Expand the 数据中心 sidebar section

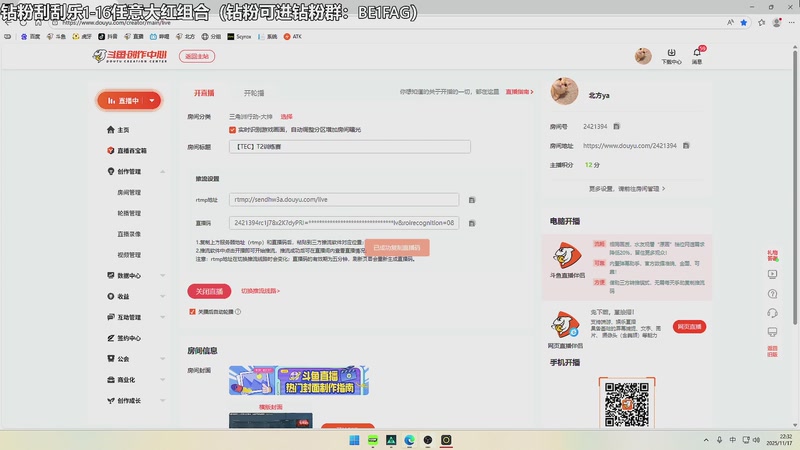point(162,276)
